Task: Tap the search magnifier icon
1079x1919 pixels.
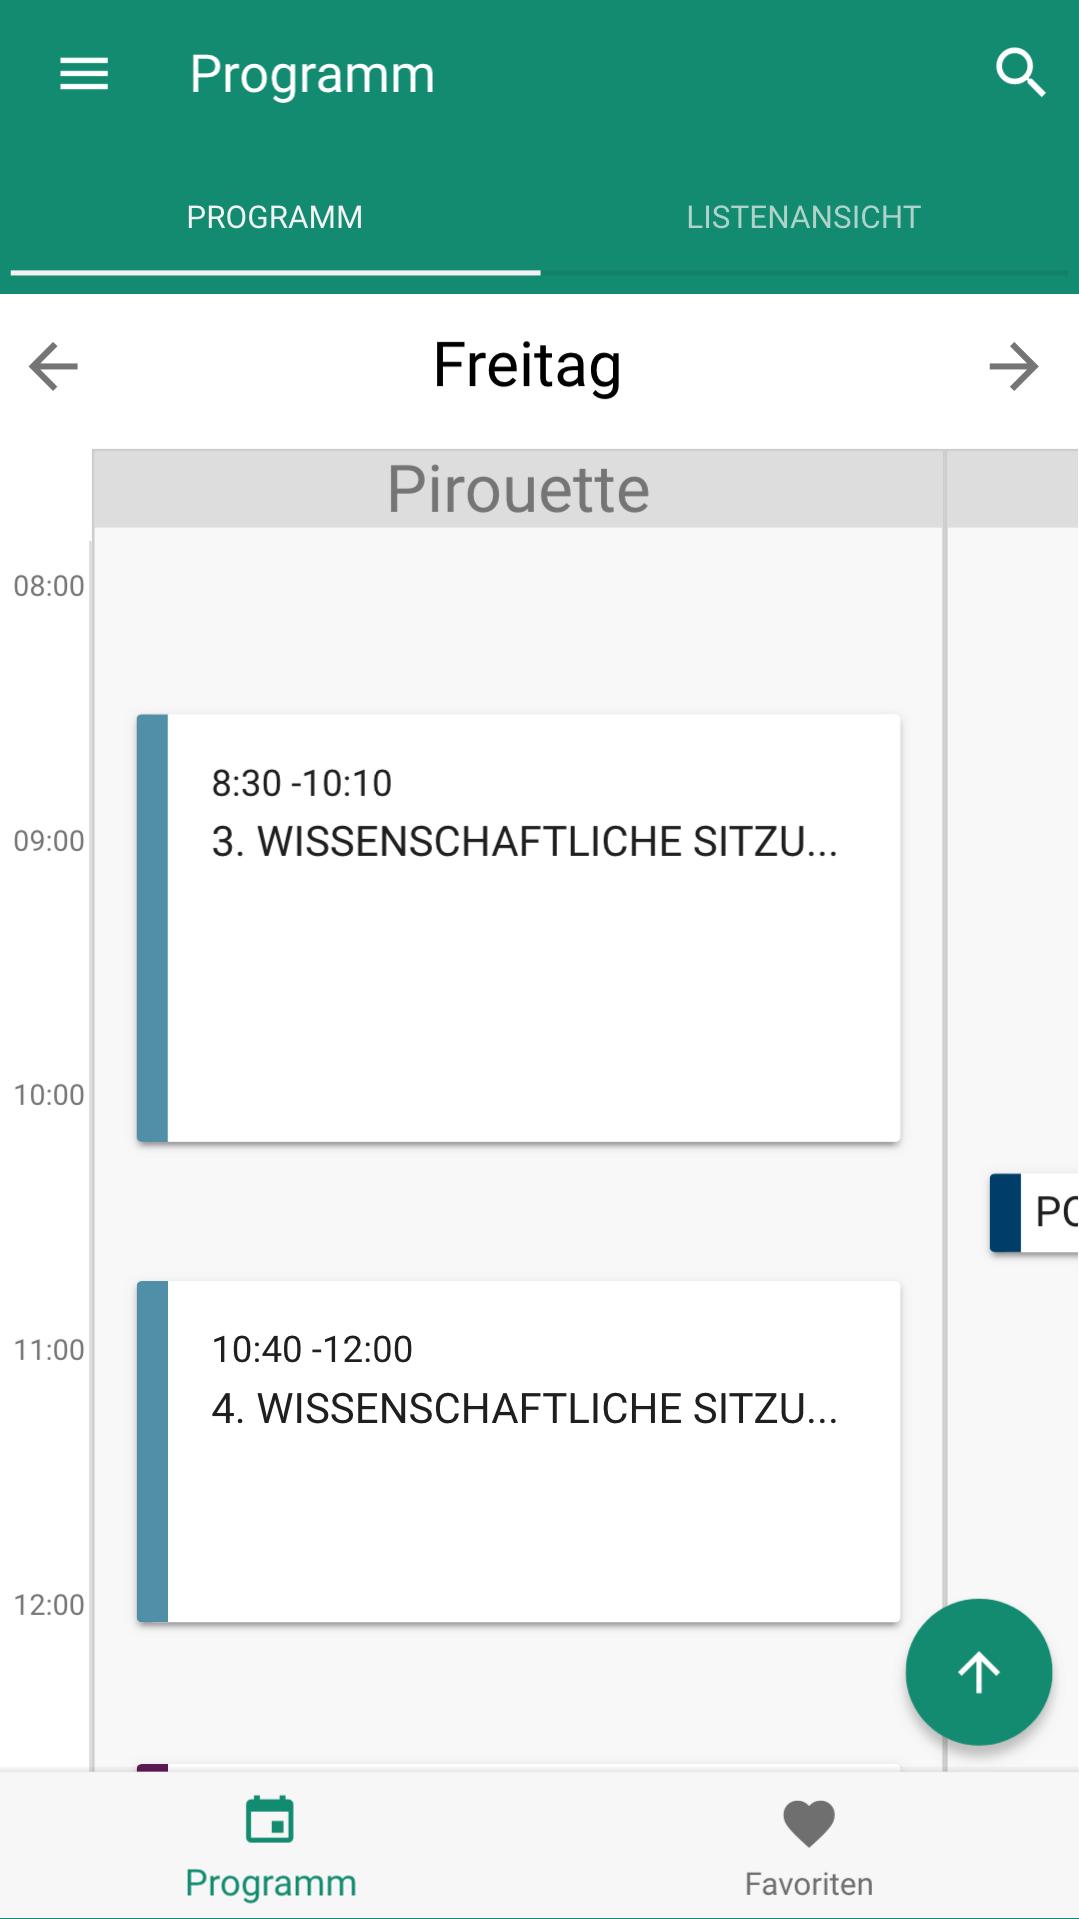Action: (1020, 73)
